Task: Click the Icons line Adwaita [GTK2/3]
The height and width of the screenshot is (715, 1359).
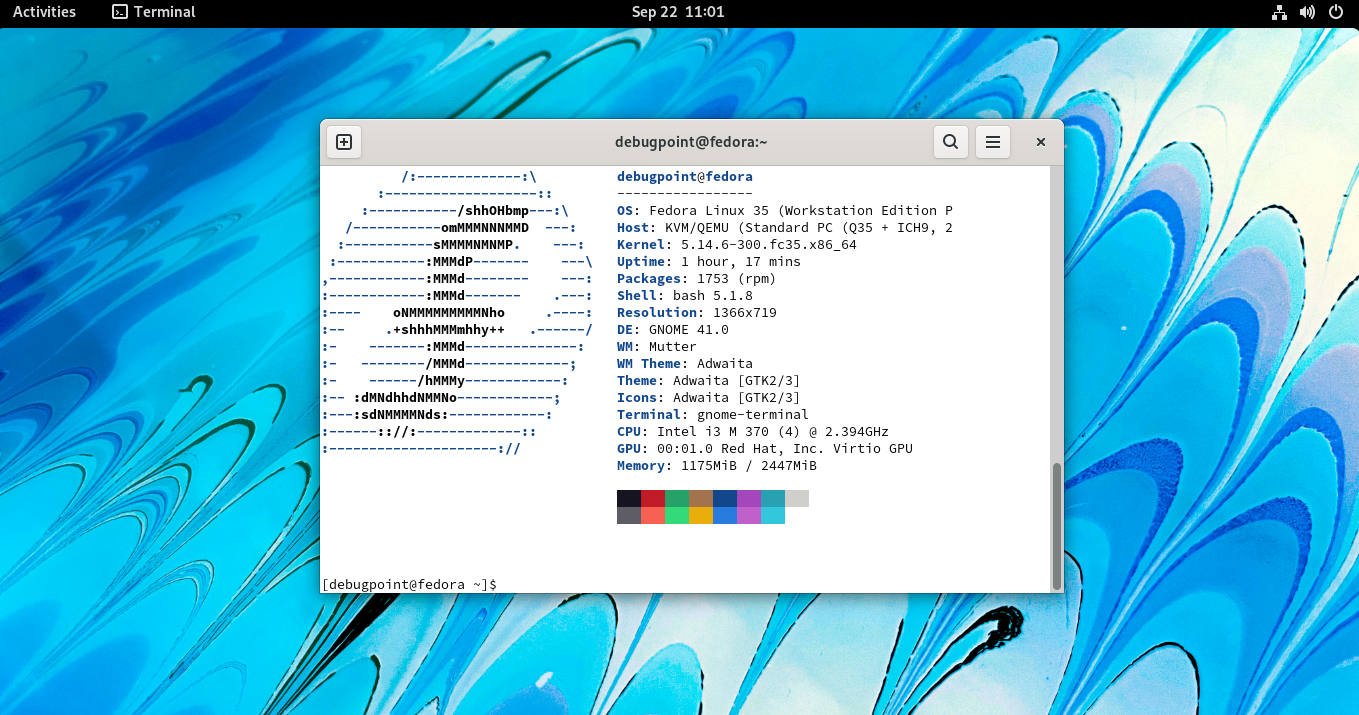Action: point(709,398)
